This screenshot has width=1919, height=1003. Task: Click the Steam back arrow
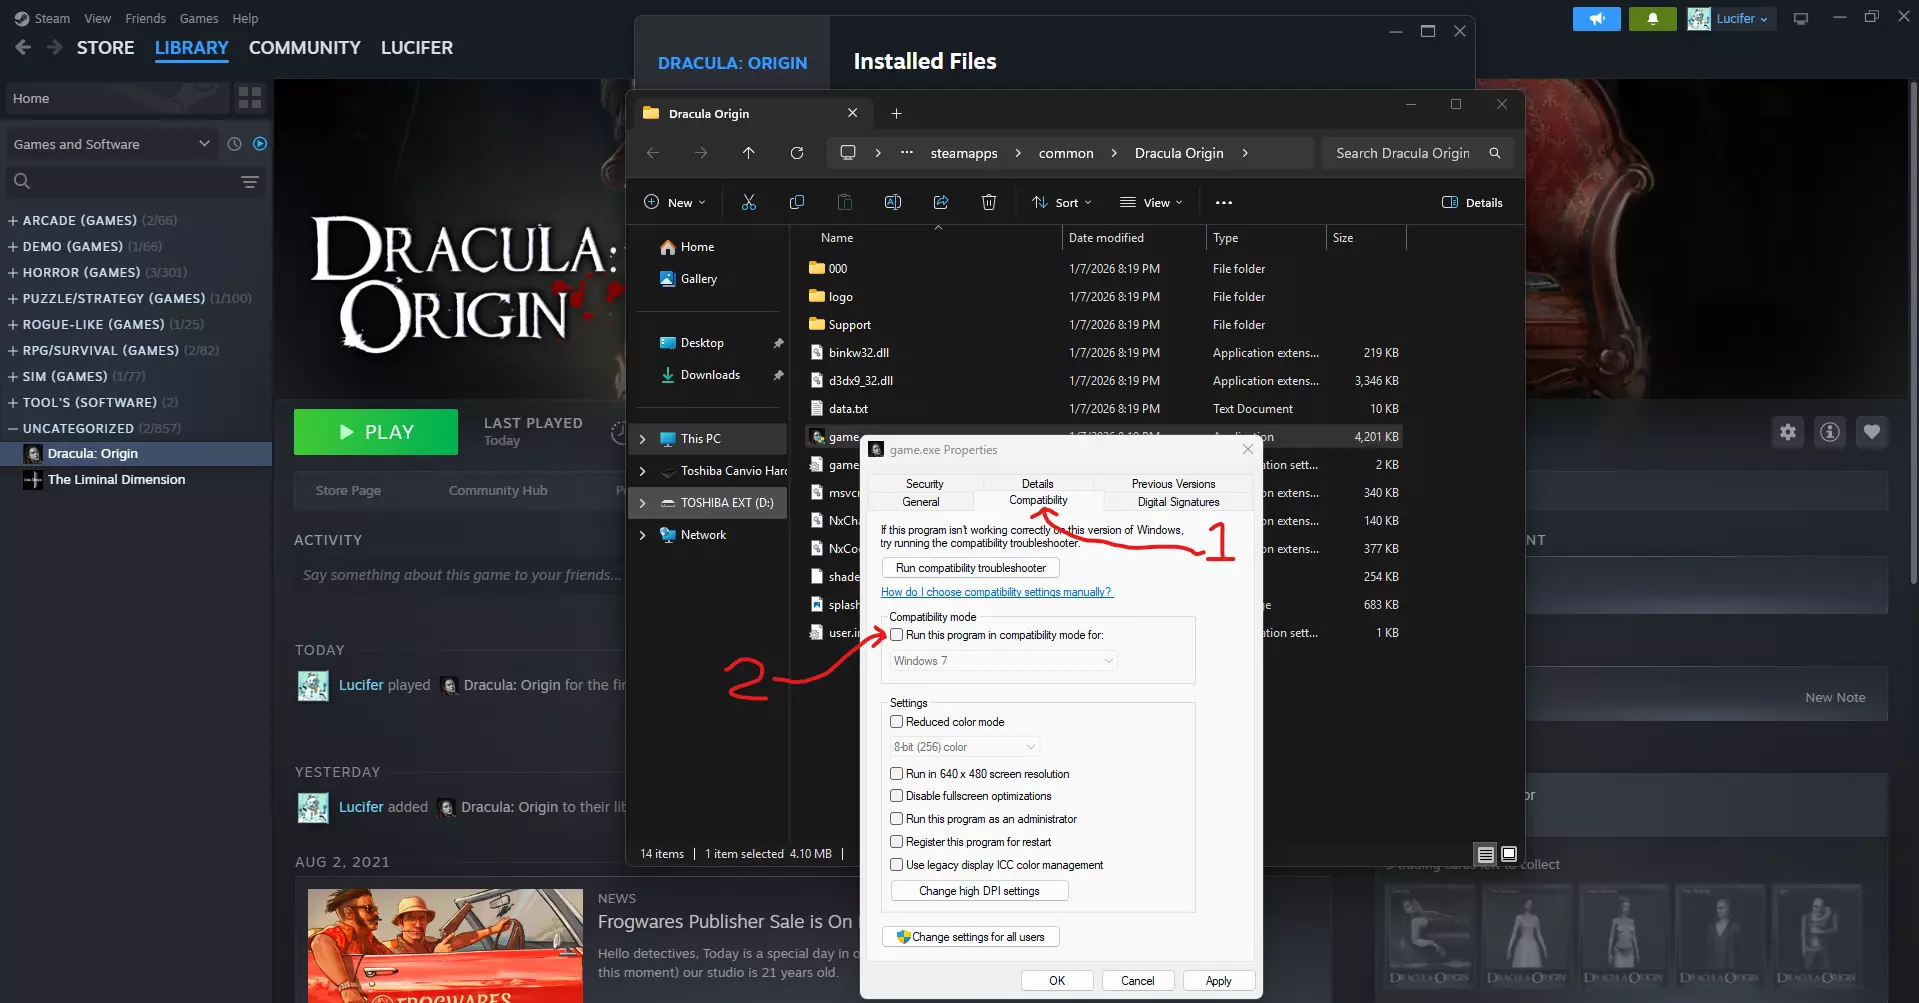23,47
